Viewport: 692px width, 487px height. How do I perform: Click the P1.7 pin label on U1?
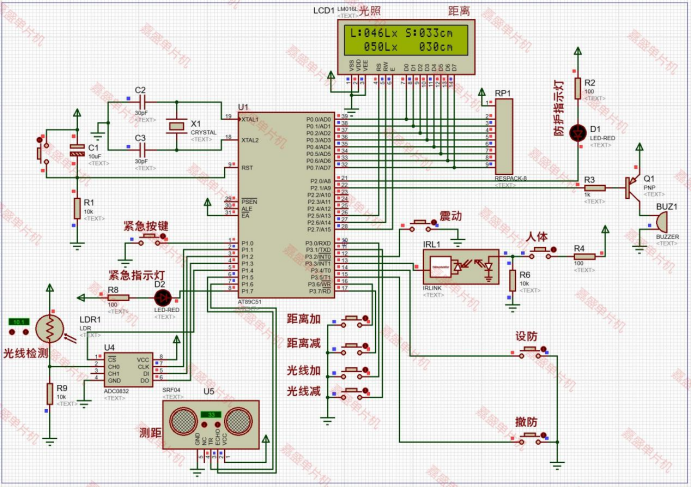[x=247, y=291]
